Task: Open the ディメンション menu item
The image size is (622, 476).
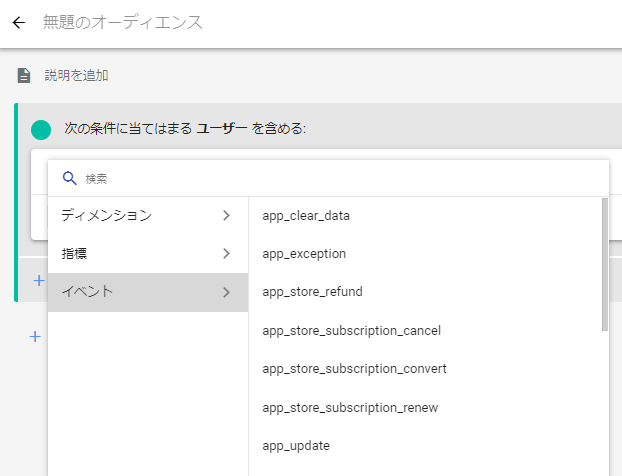Action: pyautogui.click(x=148, y=215)
